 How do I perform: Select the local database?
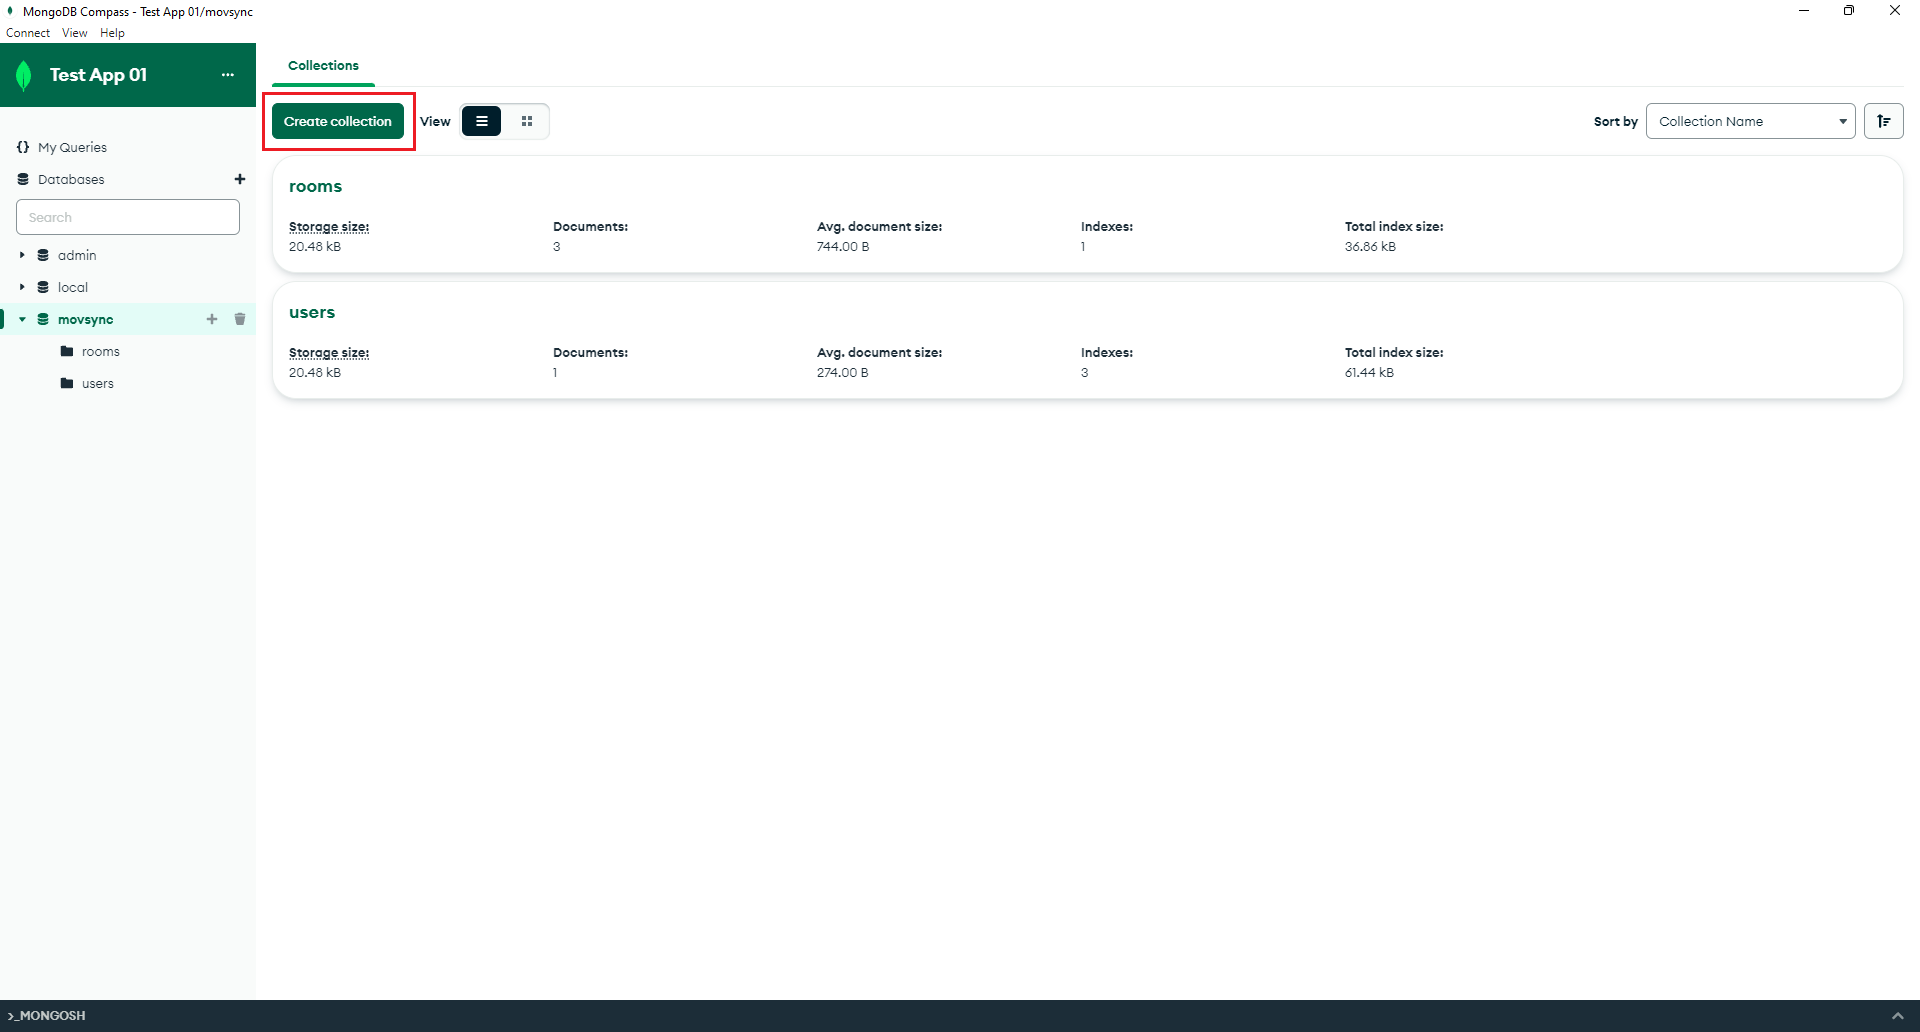coord(73,287)
